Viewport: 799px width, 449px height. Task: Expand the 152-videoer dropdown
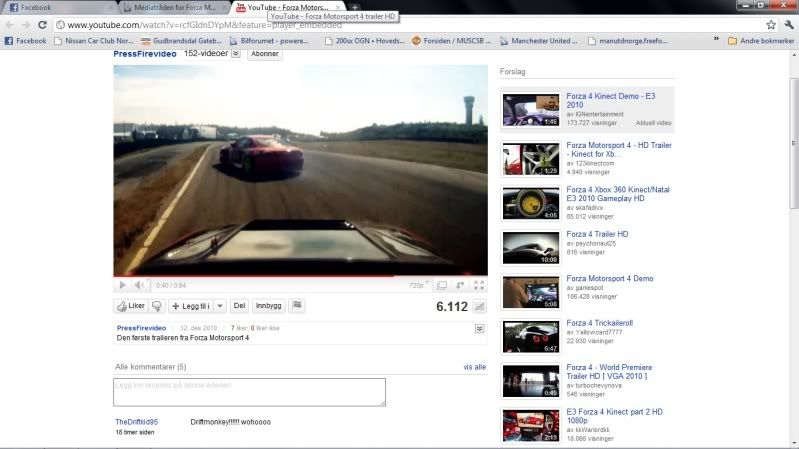tap(235, 53)
